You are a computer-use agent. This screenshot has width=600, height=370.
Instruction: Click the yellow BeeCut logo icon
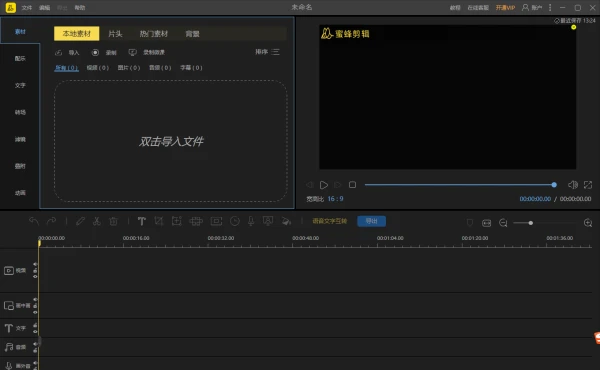pos(11,8)
